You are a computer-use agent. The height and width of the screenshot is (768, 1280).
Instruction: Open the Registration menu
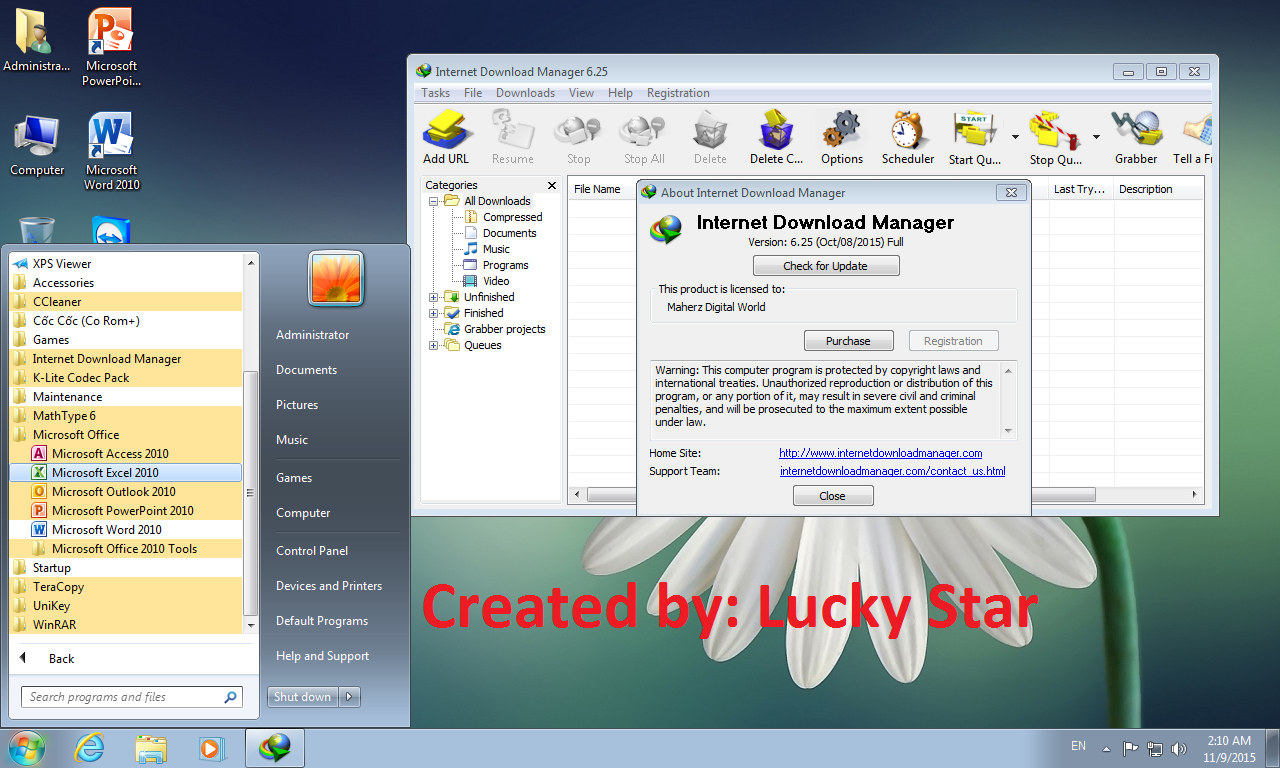pos(678,93)
